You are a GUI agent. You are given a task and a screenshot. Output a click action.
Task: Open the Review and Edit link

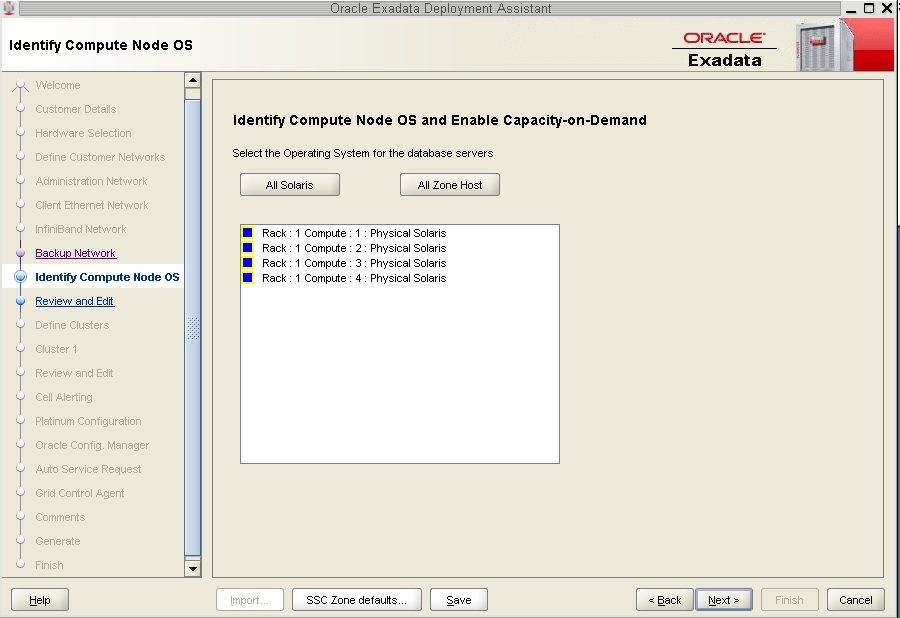pos(74,301)
